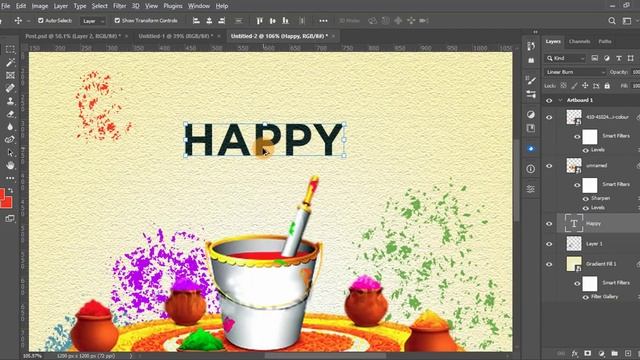Viewport: 640px width, 360px height.
Task: Align horizontal centers icon in options bar
Action: click(x=209, y=20)
